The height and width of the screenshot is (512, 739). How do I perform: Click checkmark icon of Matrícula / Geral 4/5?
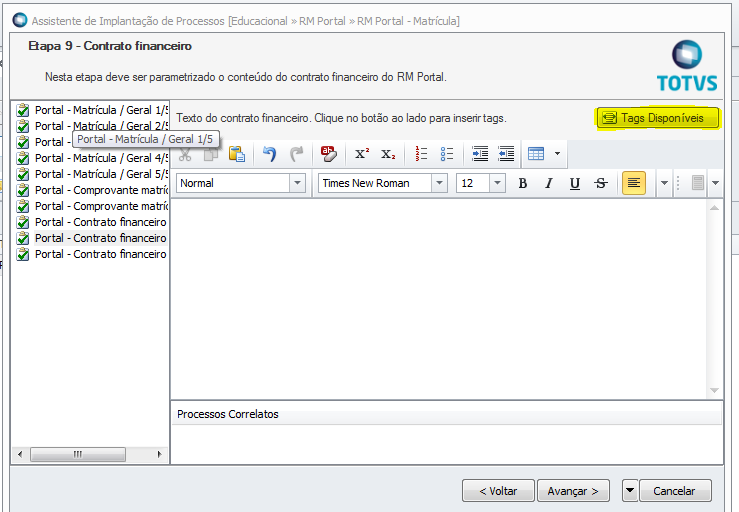(23, 158)
